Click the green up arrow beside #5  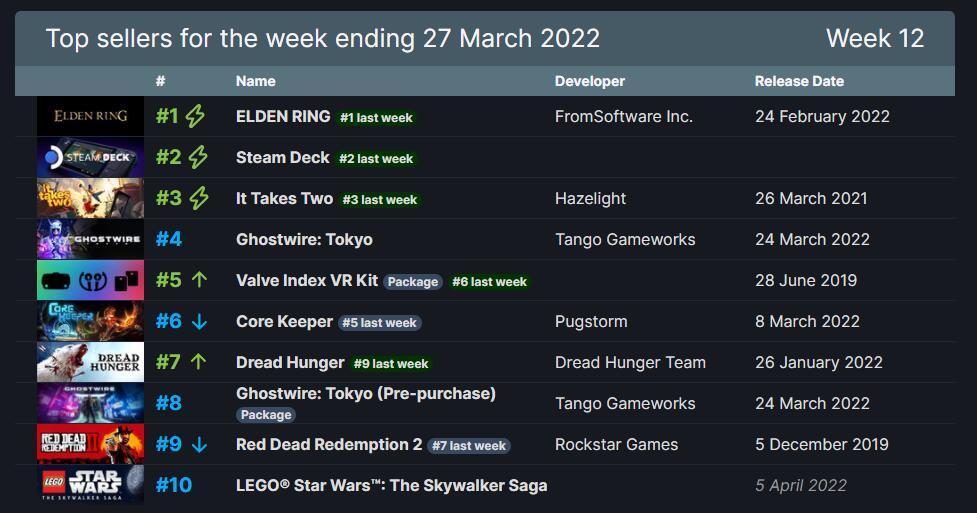[199, 280]
